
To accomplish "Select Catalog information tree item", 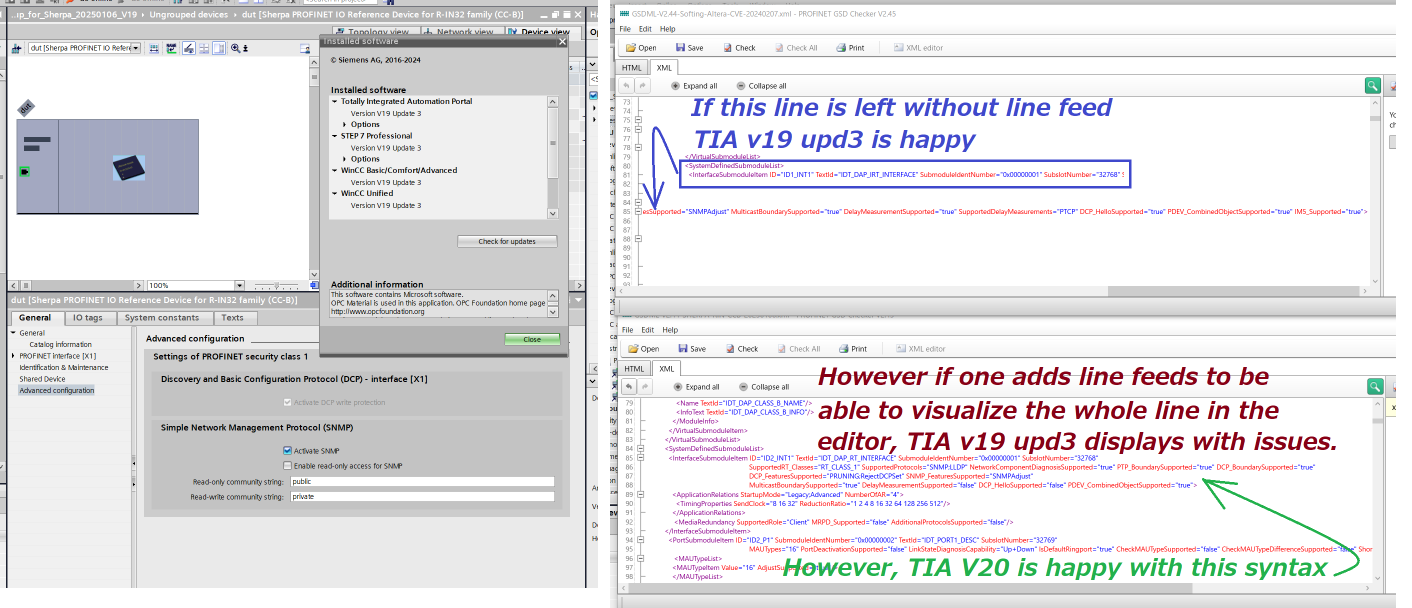I will (x=60, y=344).
